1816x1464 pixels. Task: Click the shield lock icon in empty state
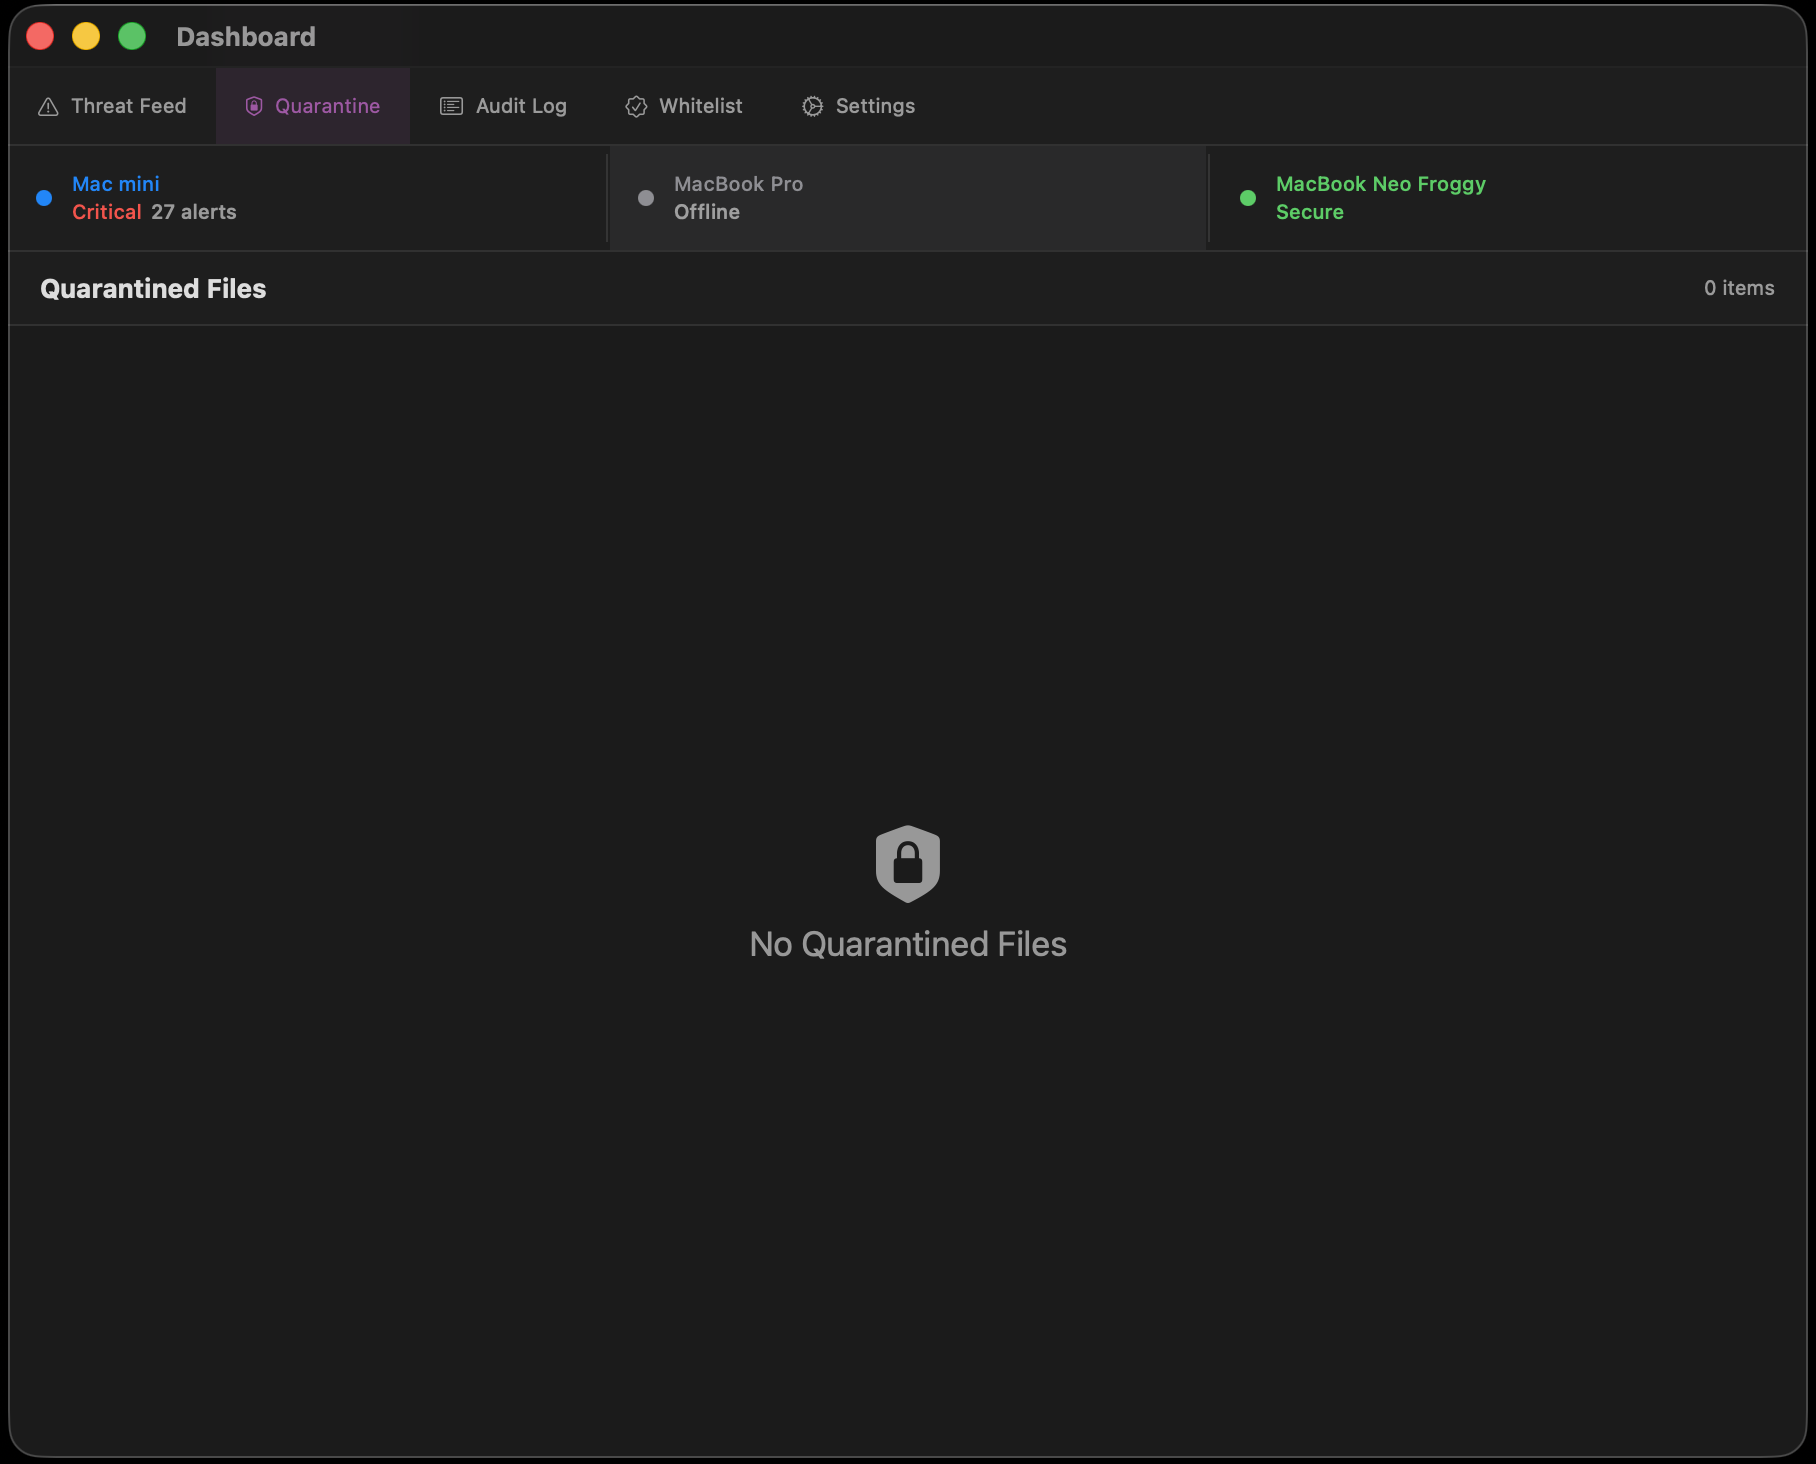pos(908,864)
